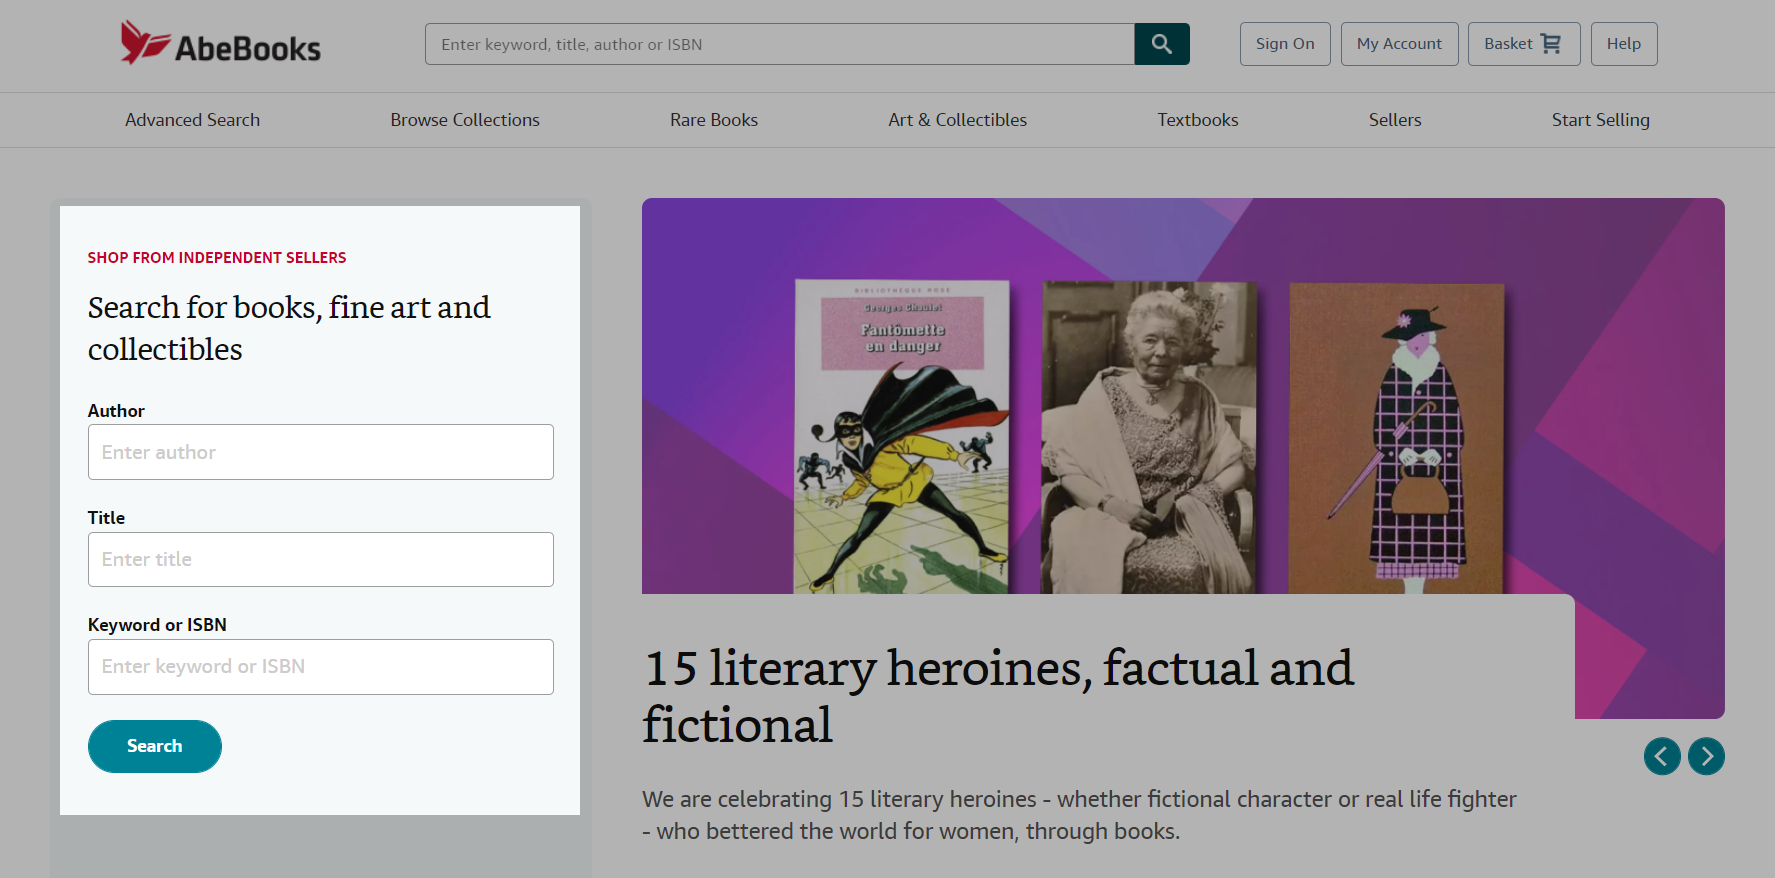Viewport: 1775px width, 878px height.
Task: Click the 'Author' field label
Action: click(116, 411)
